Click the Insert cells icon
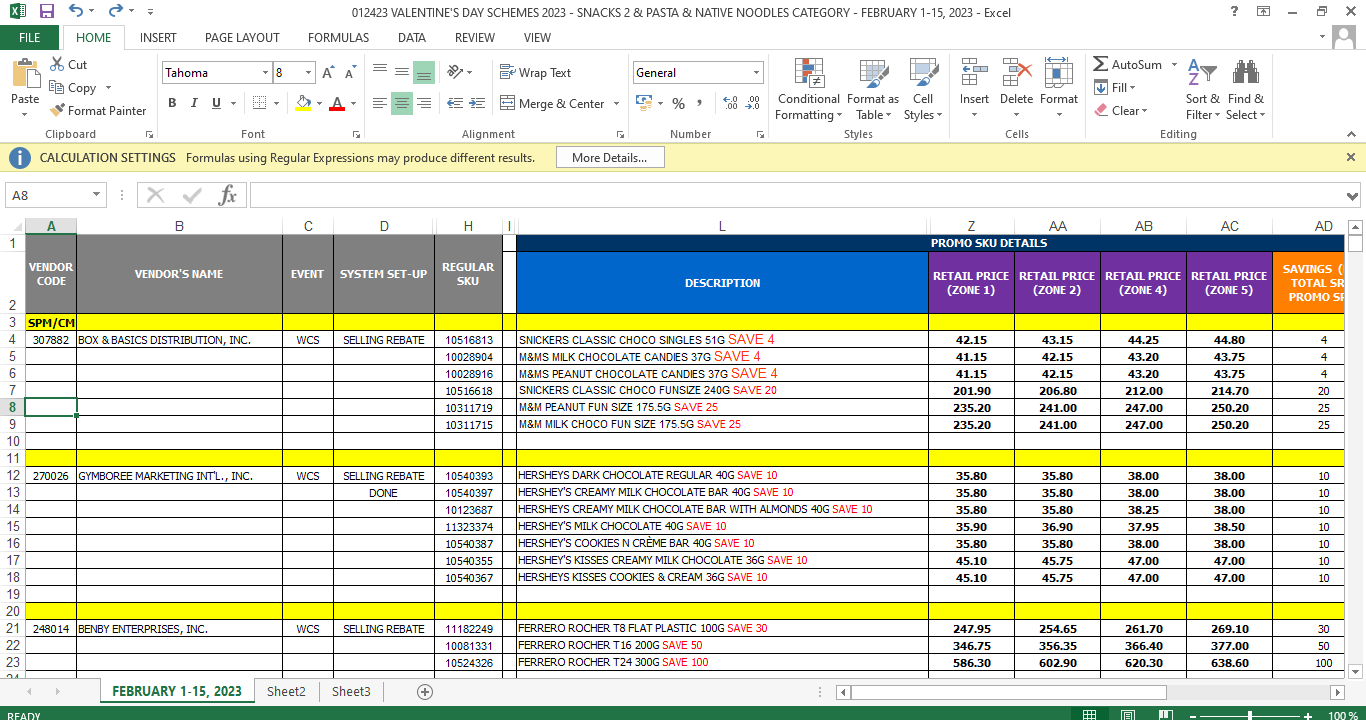1366x720 pixels. (974, 73)
